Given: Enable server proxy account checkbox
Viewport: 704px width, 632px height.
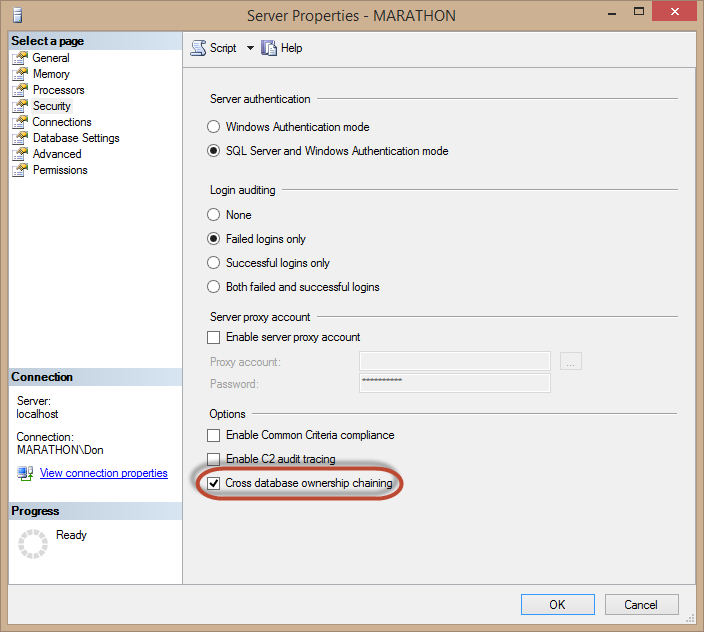Looking at the screenshot, I should [213, 338].
